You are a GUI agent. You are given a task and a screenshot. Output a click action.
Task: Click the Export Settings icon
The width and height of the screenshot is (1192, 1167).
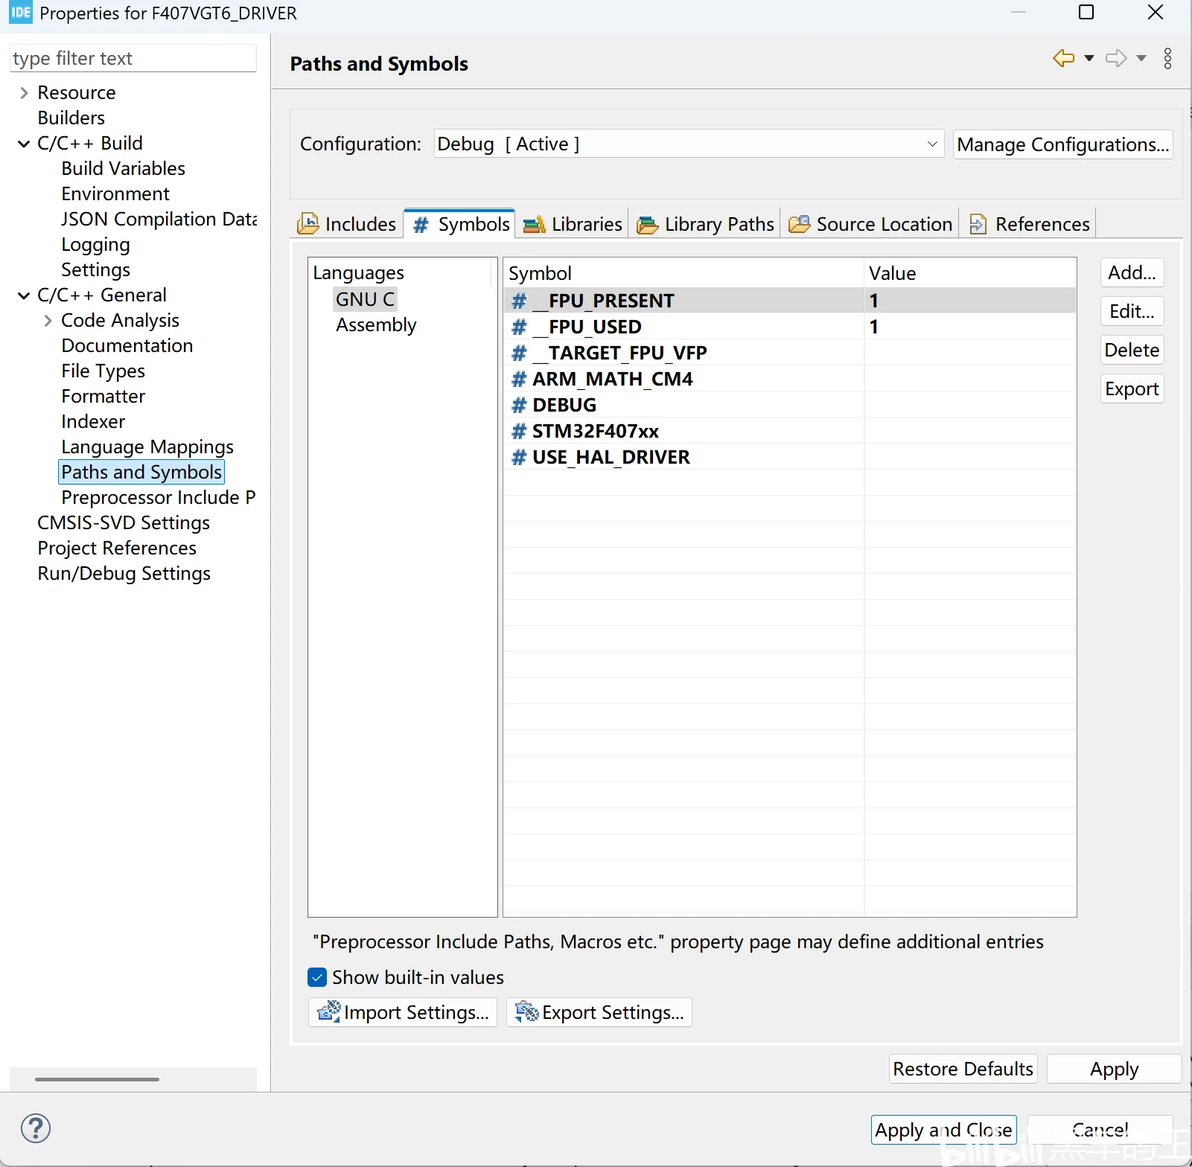coord(526,1012)
